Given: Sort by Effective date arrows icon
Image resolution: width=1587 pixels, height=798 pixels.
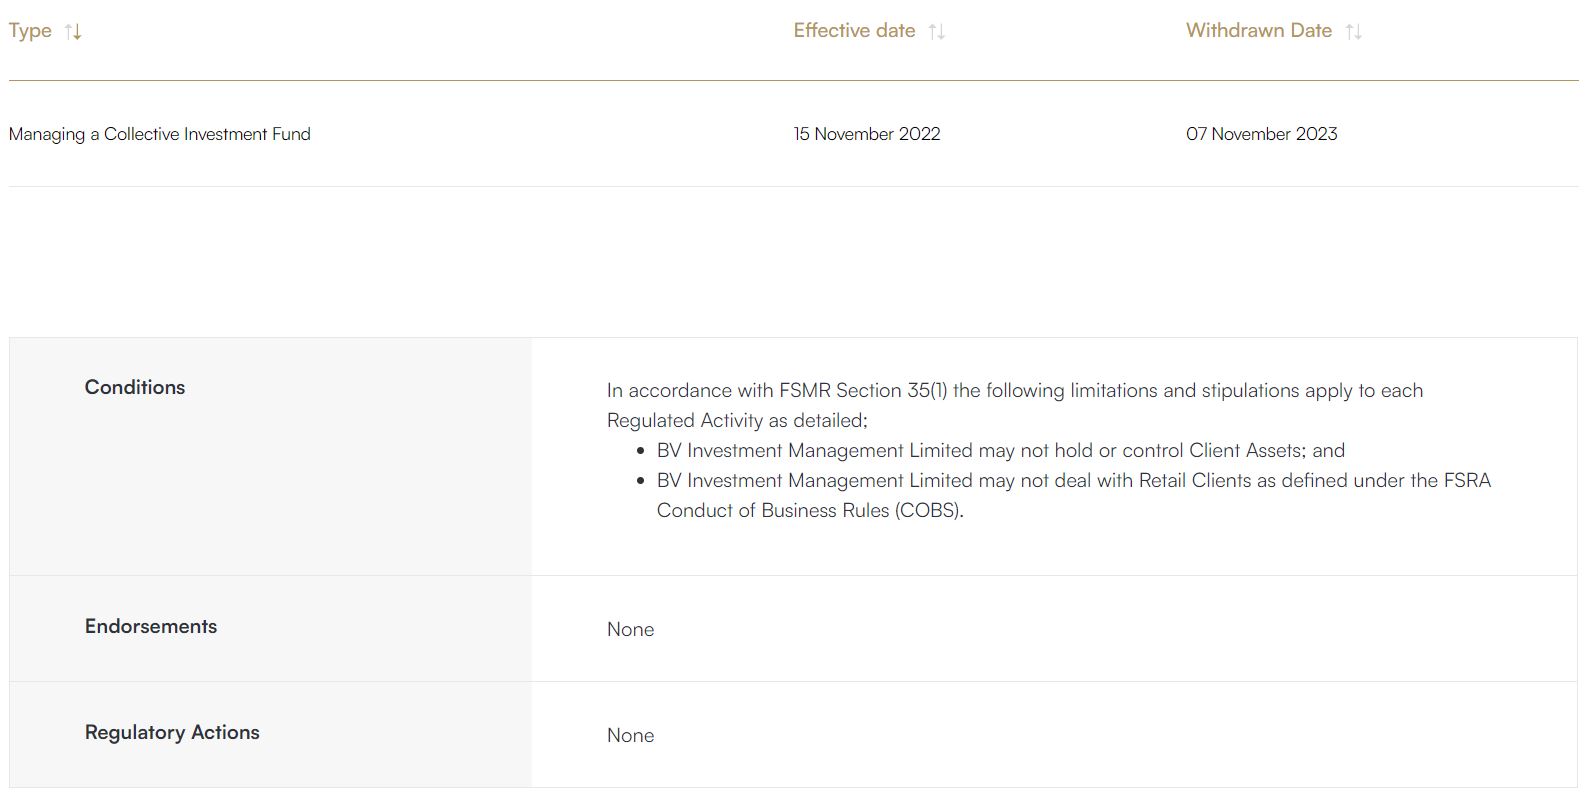Looking at the screenshot, I should click(x=936, y=32).
